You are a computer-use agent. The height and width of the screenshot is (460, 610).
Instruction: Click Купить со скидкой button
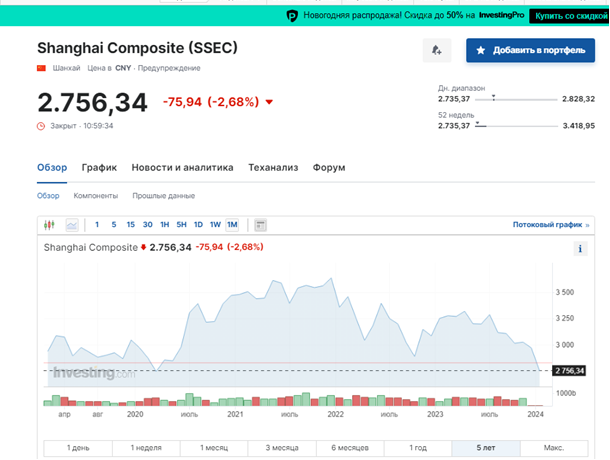569,16
